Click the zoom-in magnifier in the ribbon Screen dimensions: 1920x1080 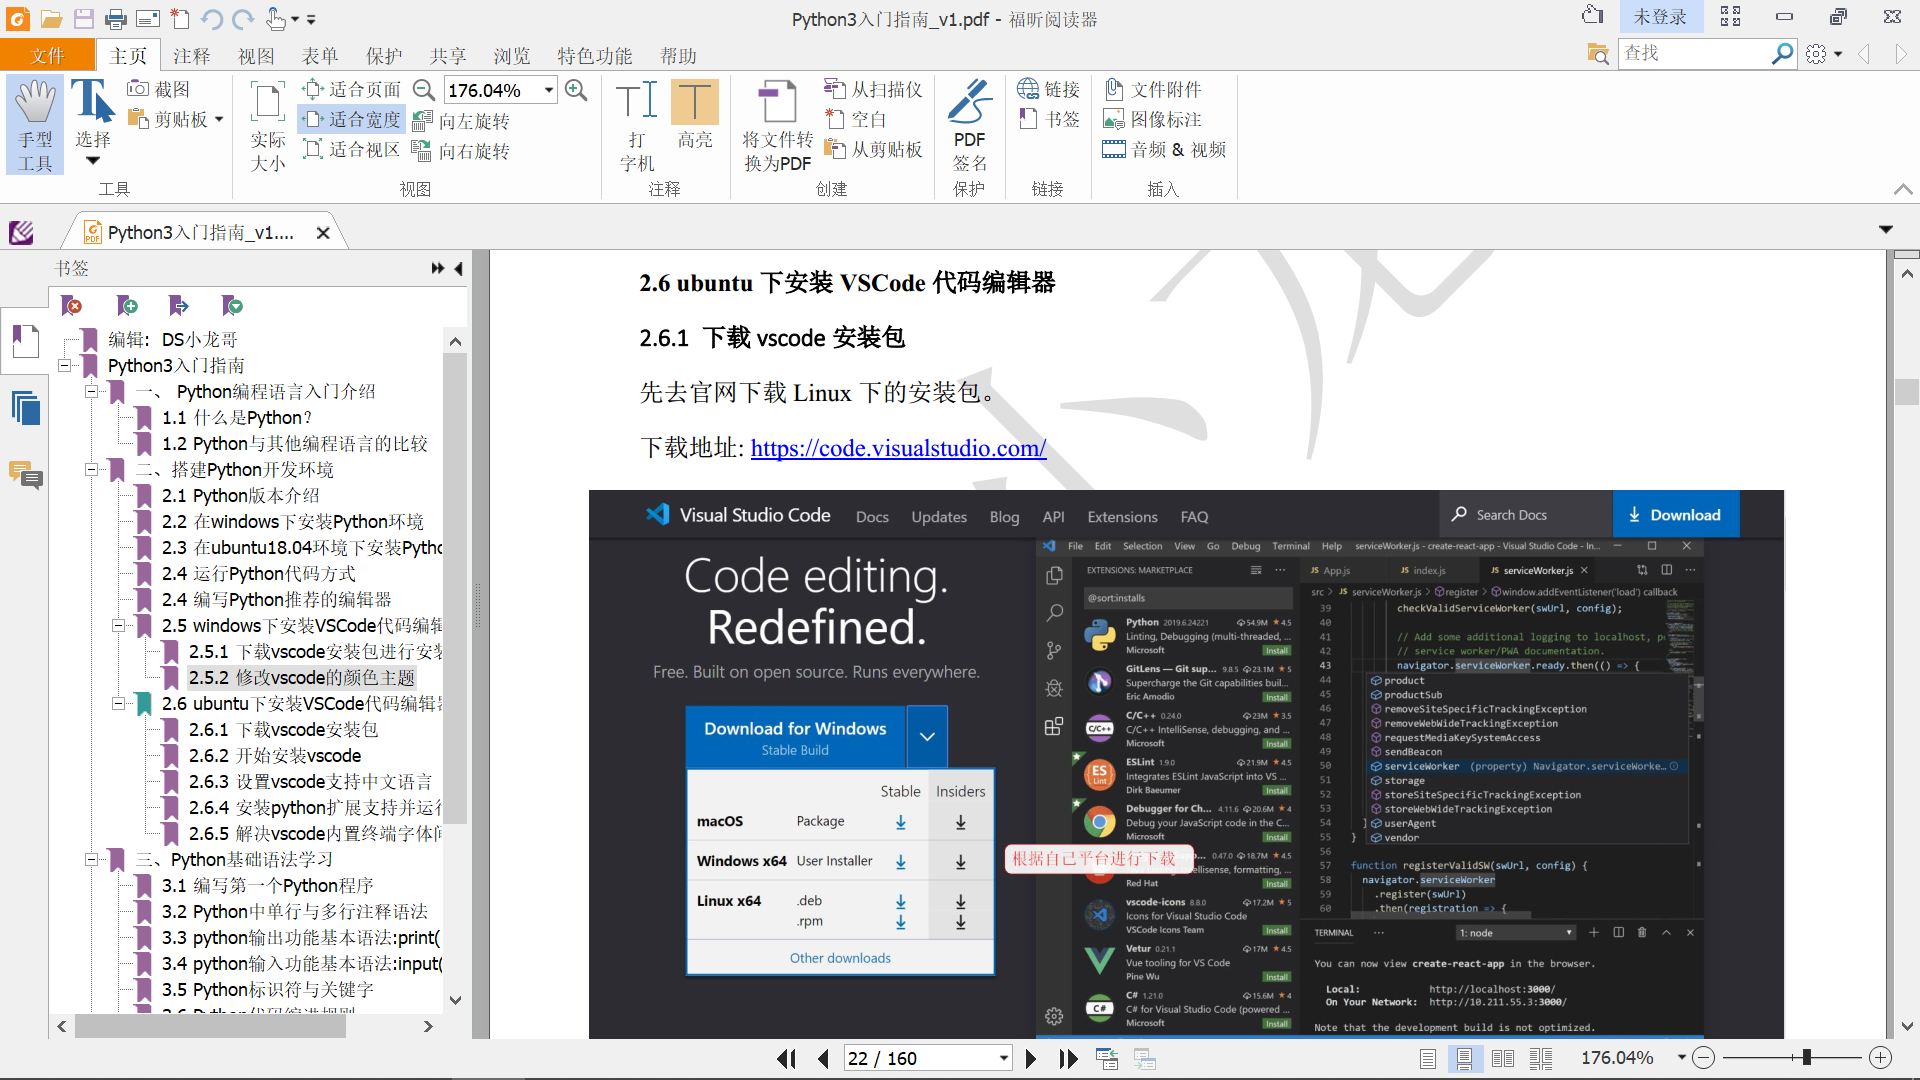576,90
